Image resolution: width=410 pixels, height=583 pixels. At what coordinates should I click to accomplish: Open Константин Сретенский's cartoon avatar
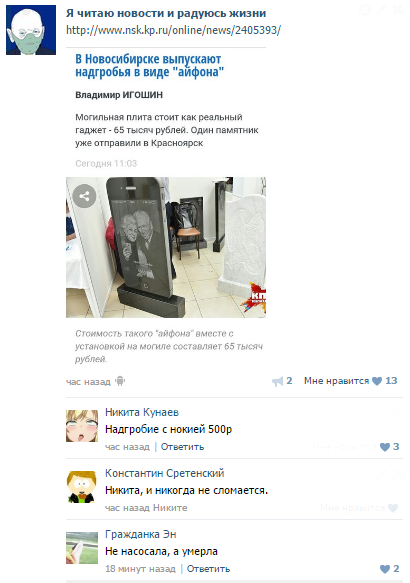(82, 487)
